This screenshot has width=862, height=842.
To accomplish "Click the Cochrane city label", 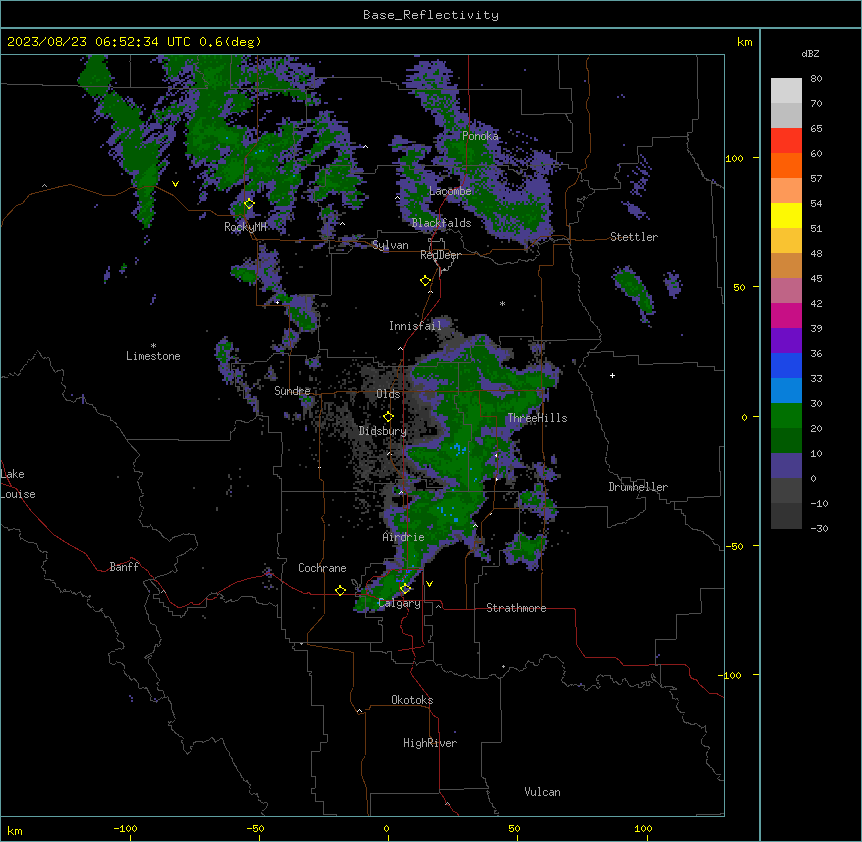I will pyautogui.click(x=322, y=568).
